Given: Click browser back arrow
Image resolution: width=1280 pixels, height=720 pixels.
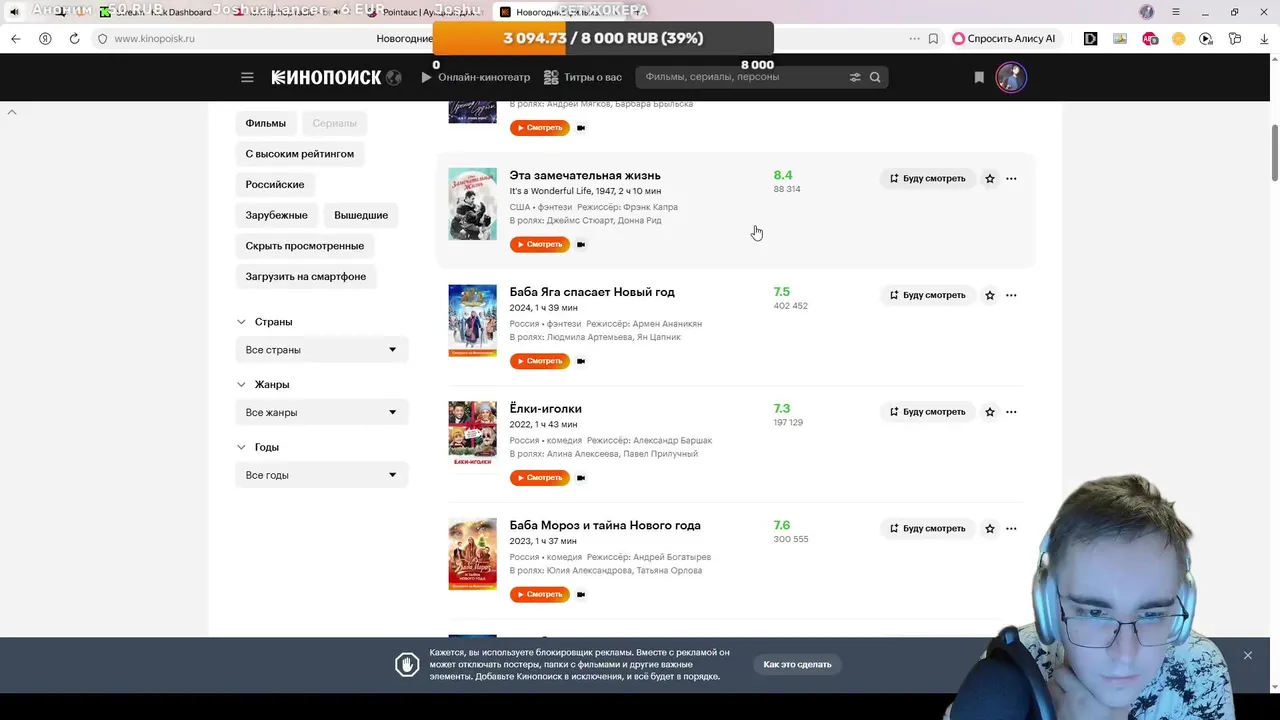Looking at the screenshot, I should pyautogui.click(x=15, y=38).
